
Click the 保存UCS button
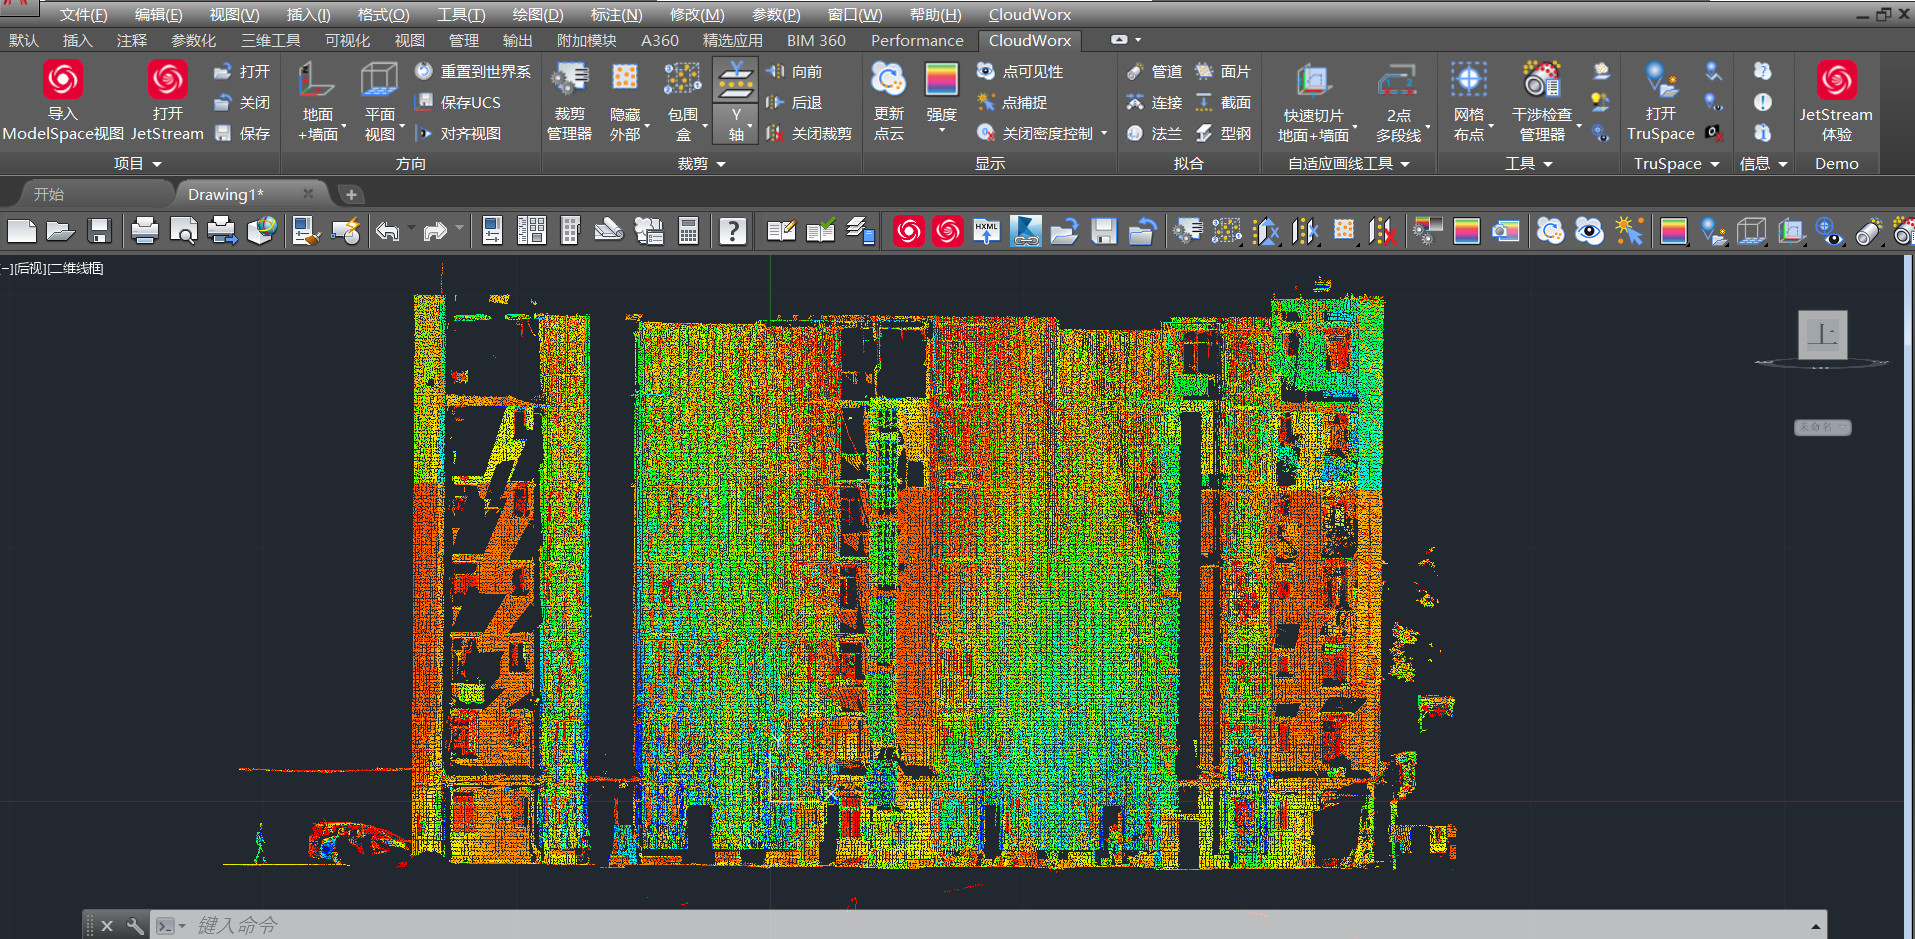tap(458, 102)
